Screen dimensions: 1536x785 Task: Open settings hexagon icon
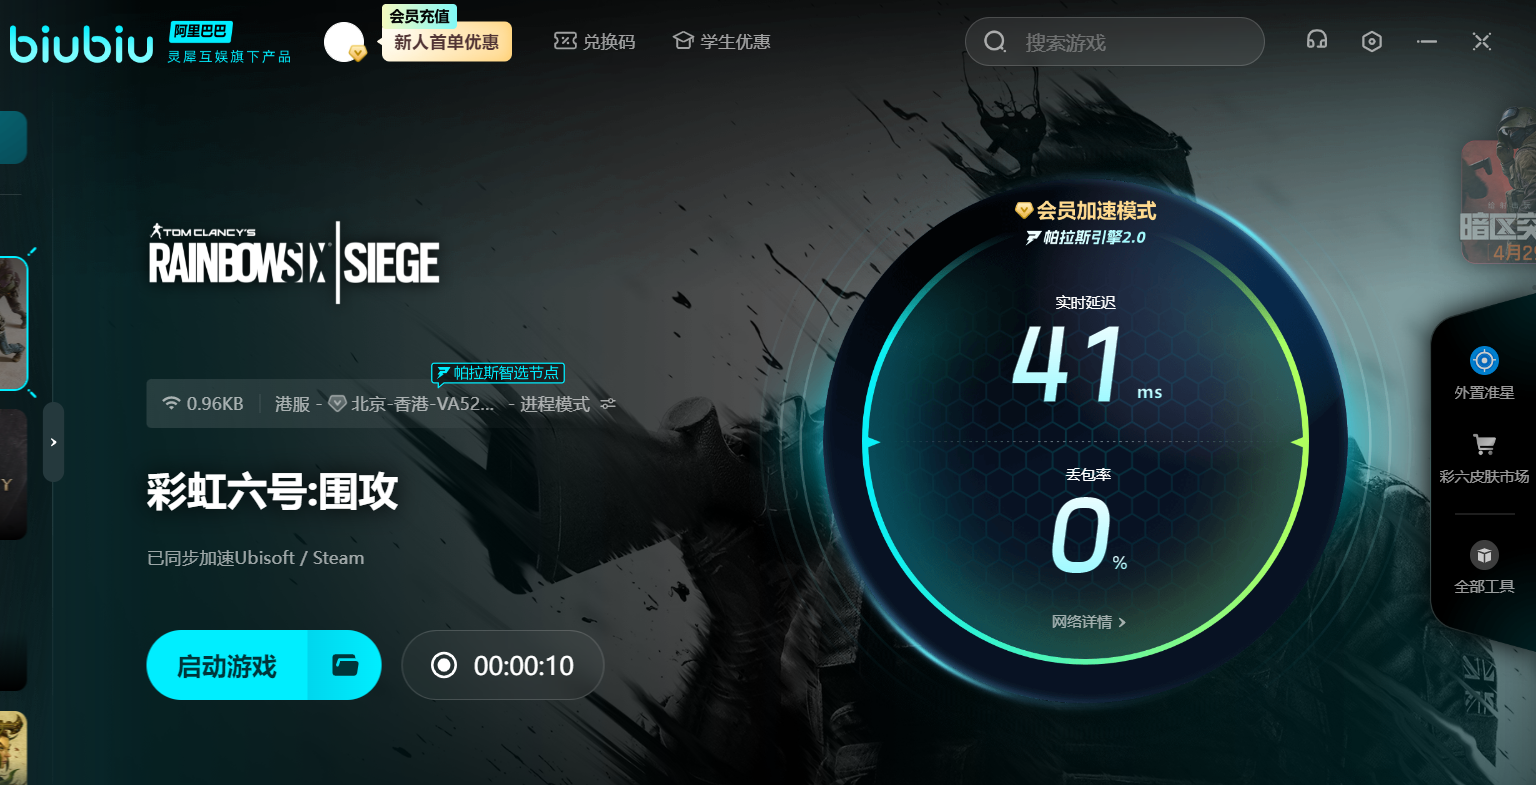point(1372,42)
